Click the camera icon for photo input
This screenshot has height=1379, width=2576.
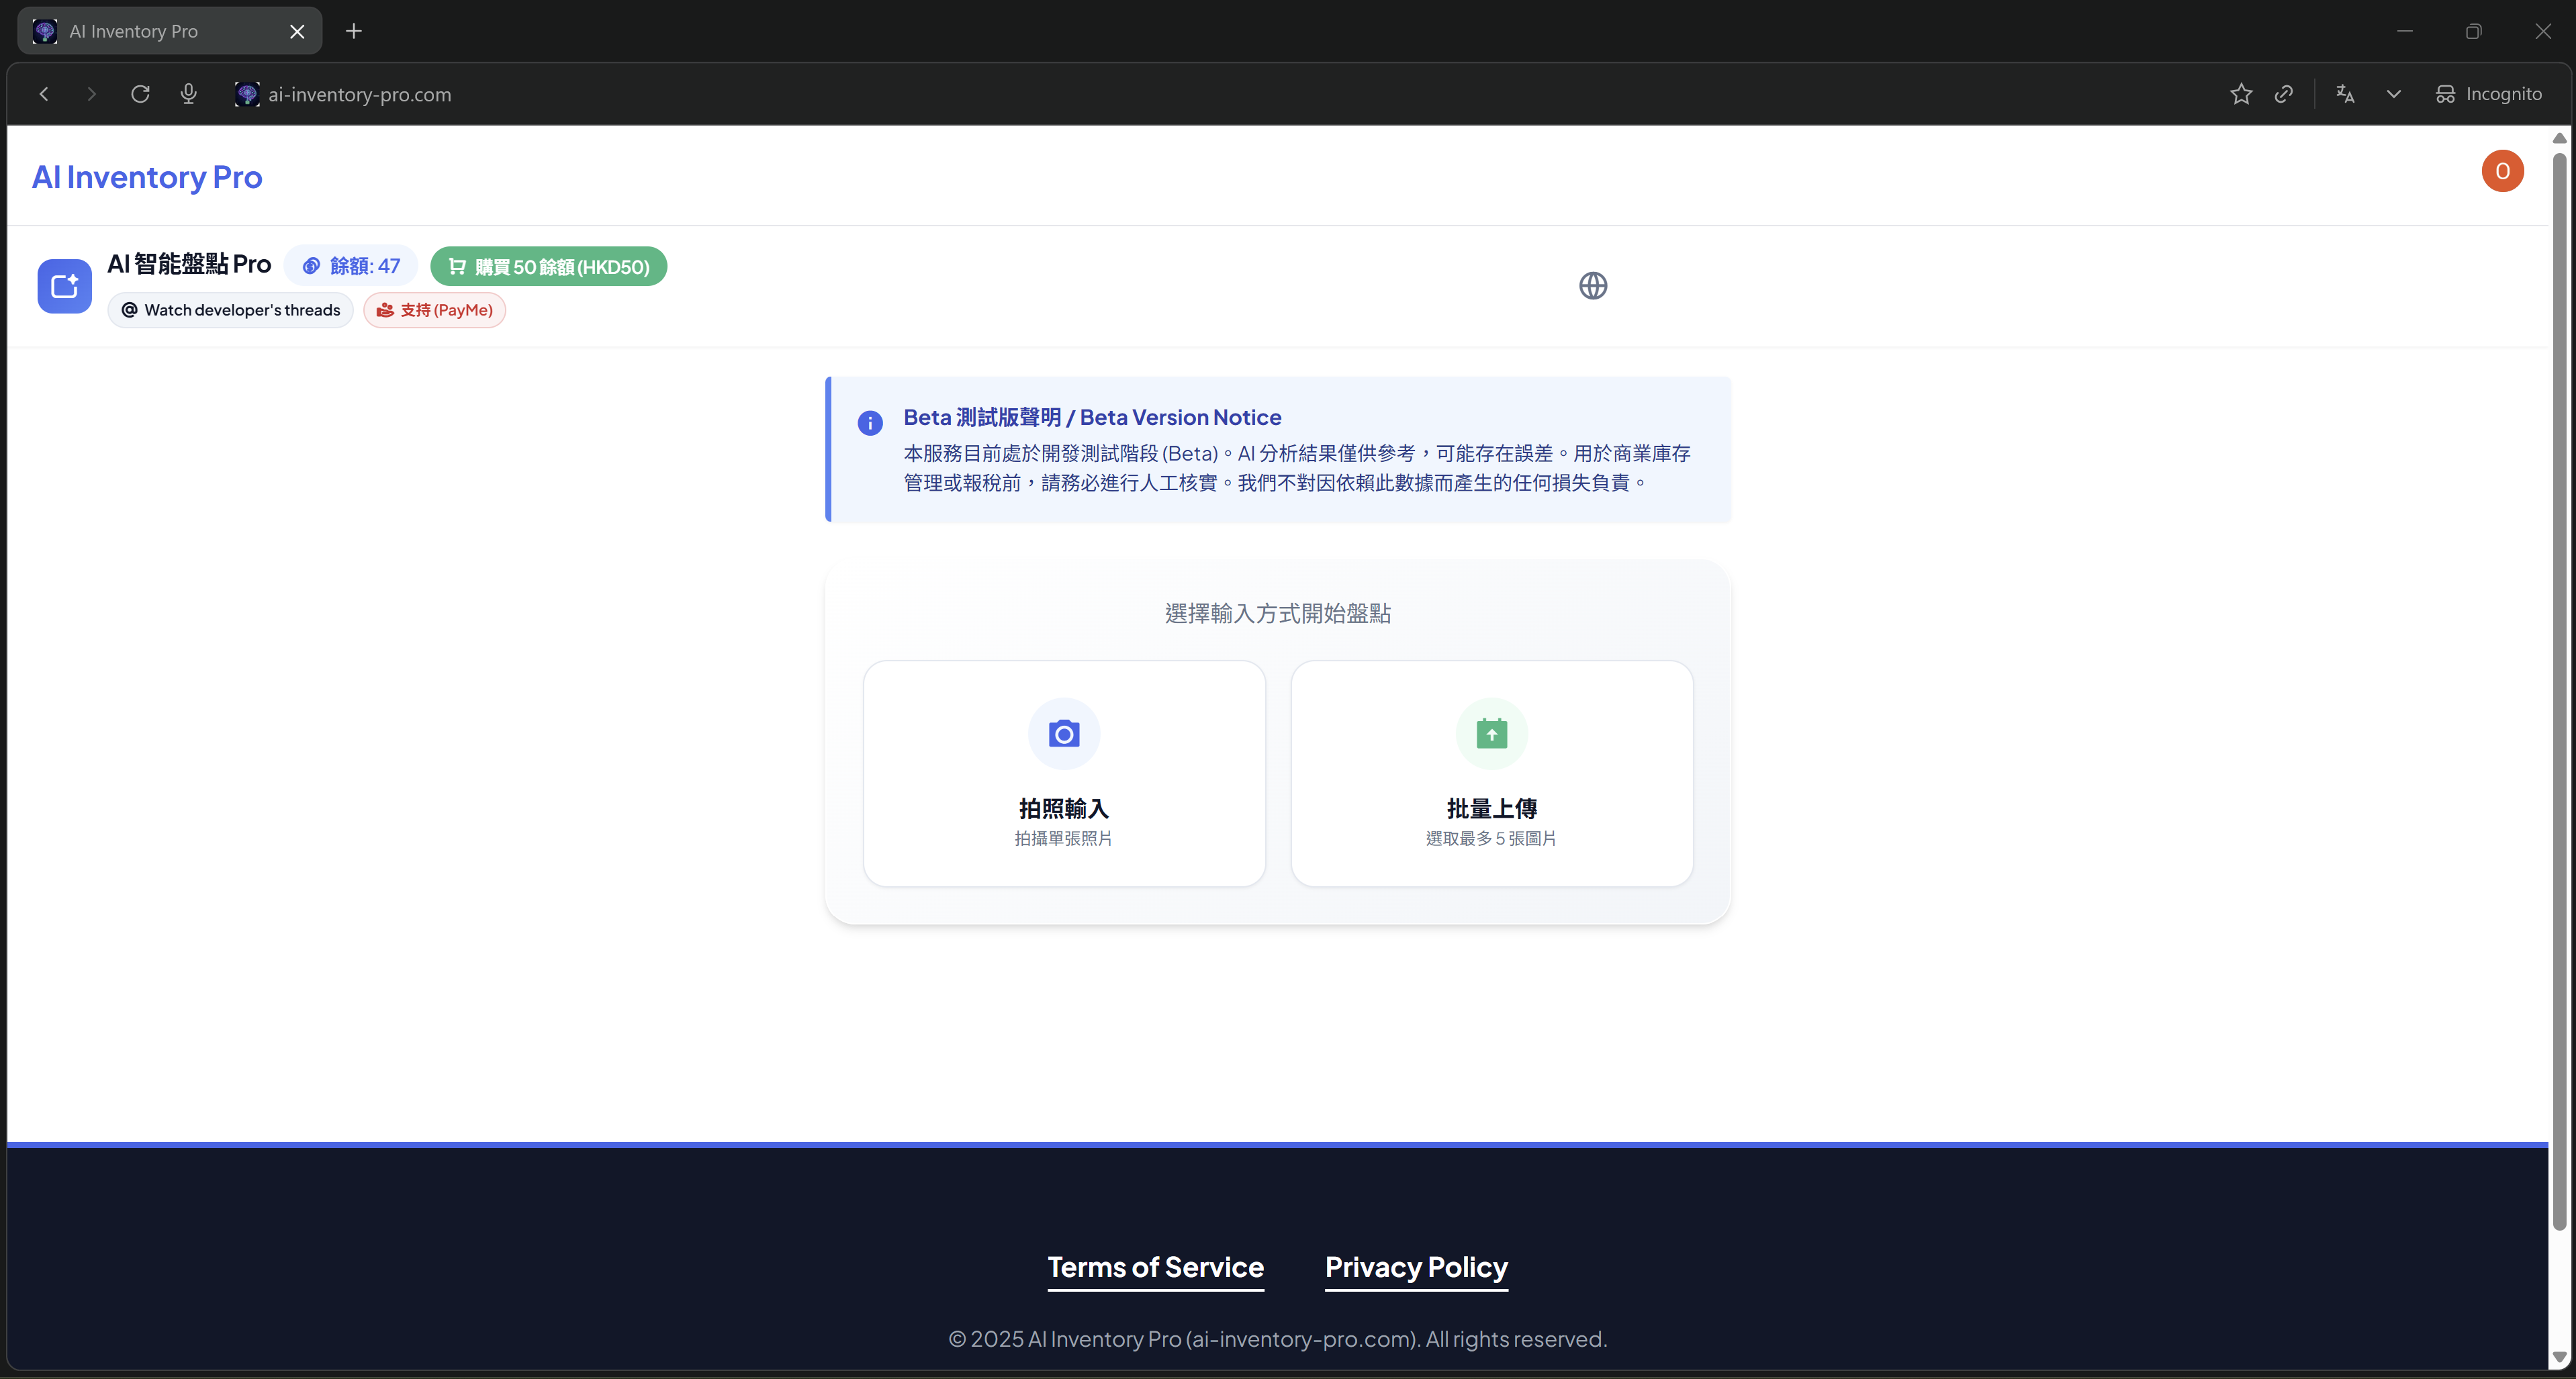click(x=1063, y=734)
